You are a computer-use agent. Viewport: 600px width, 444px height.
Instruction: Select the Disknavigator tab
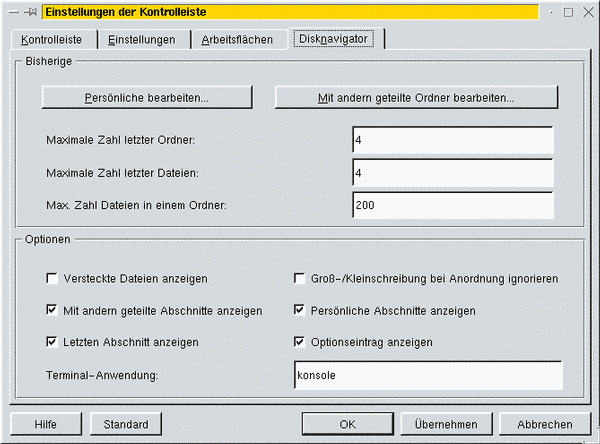pos(335,38)
